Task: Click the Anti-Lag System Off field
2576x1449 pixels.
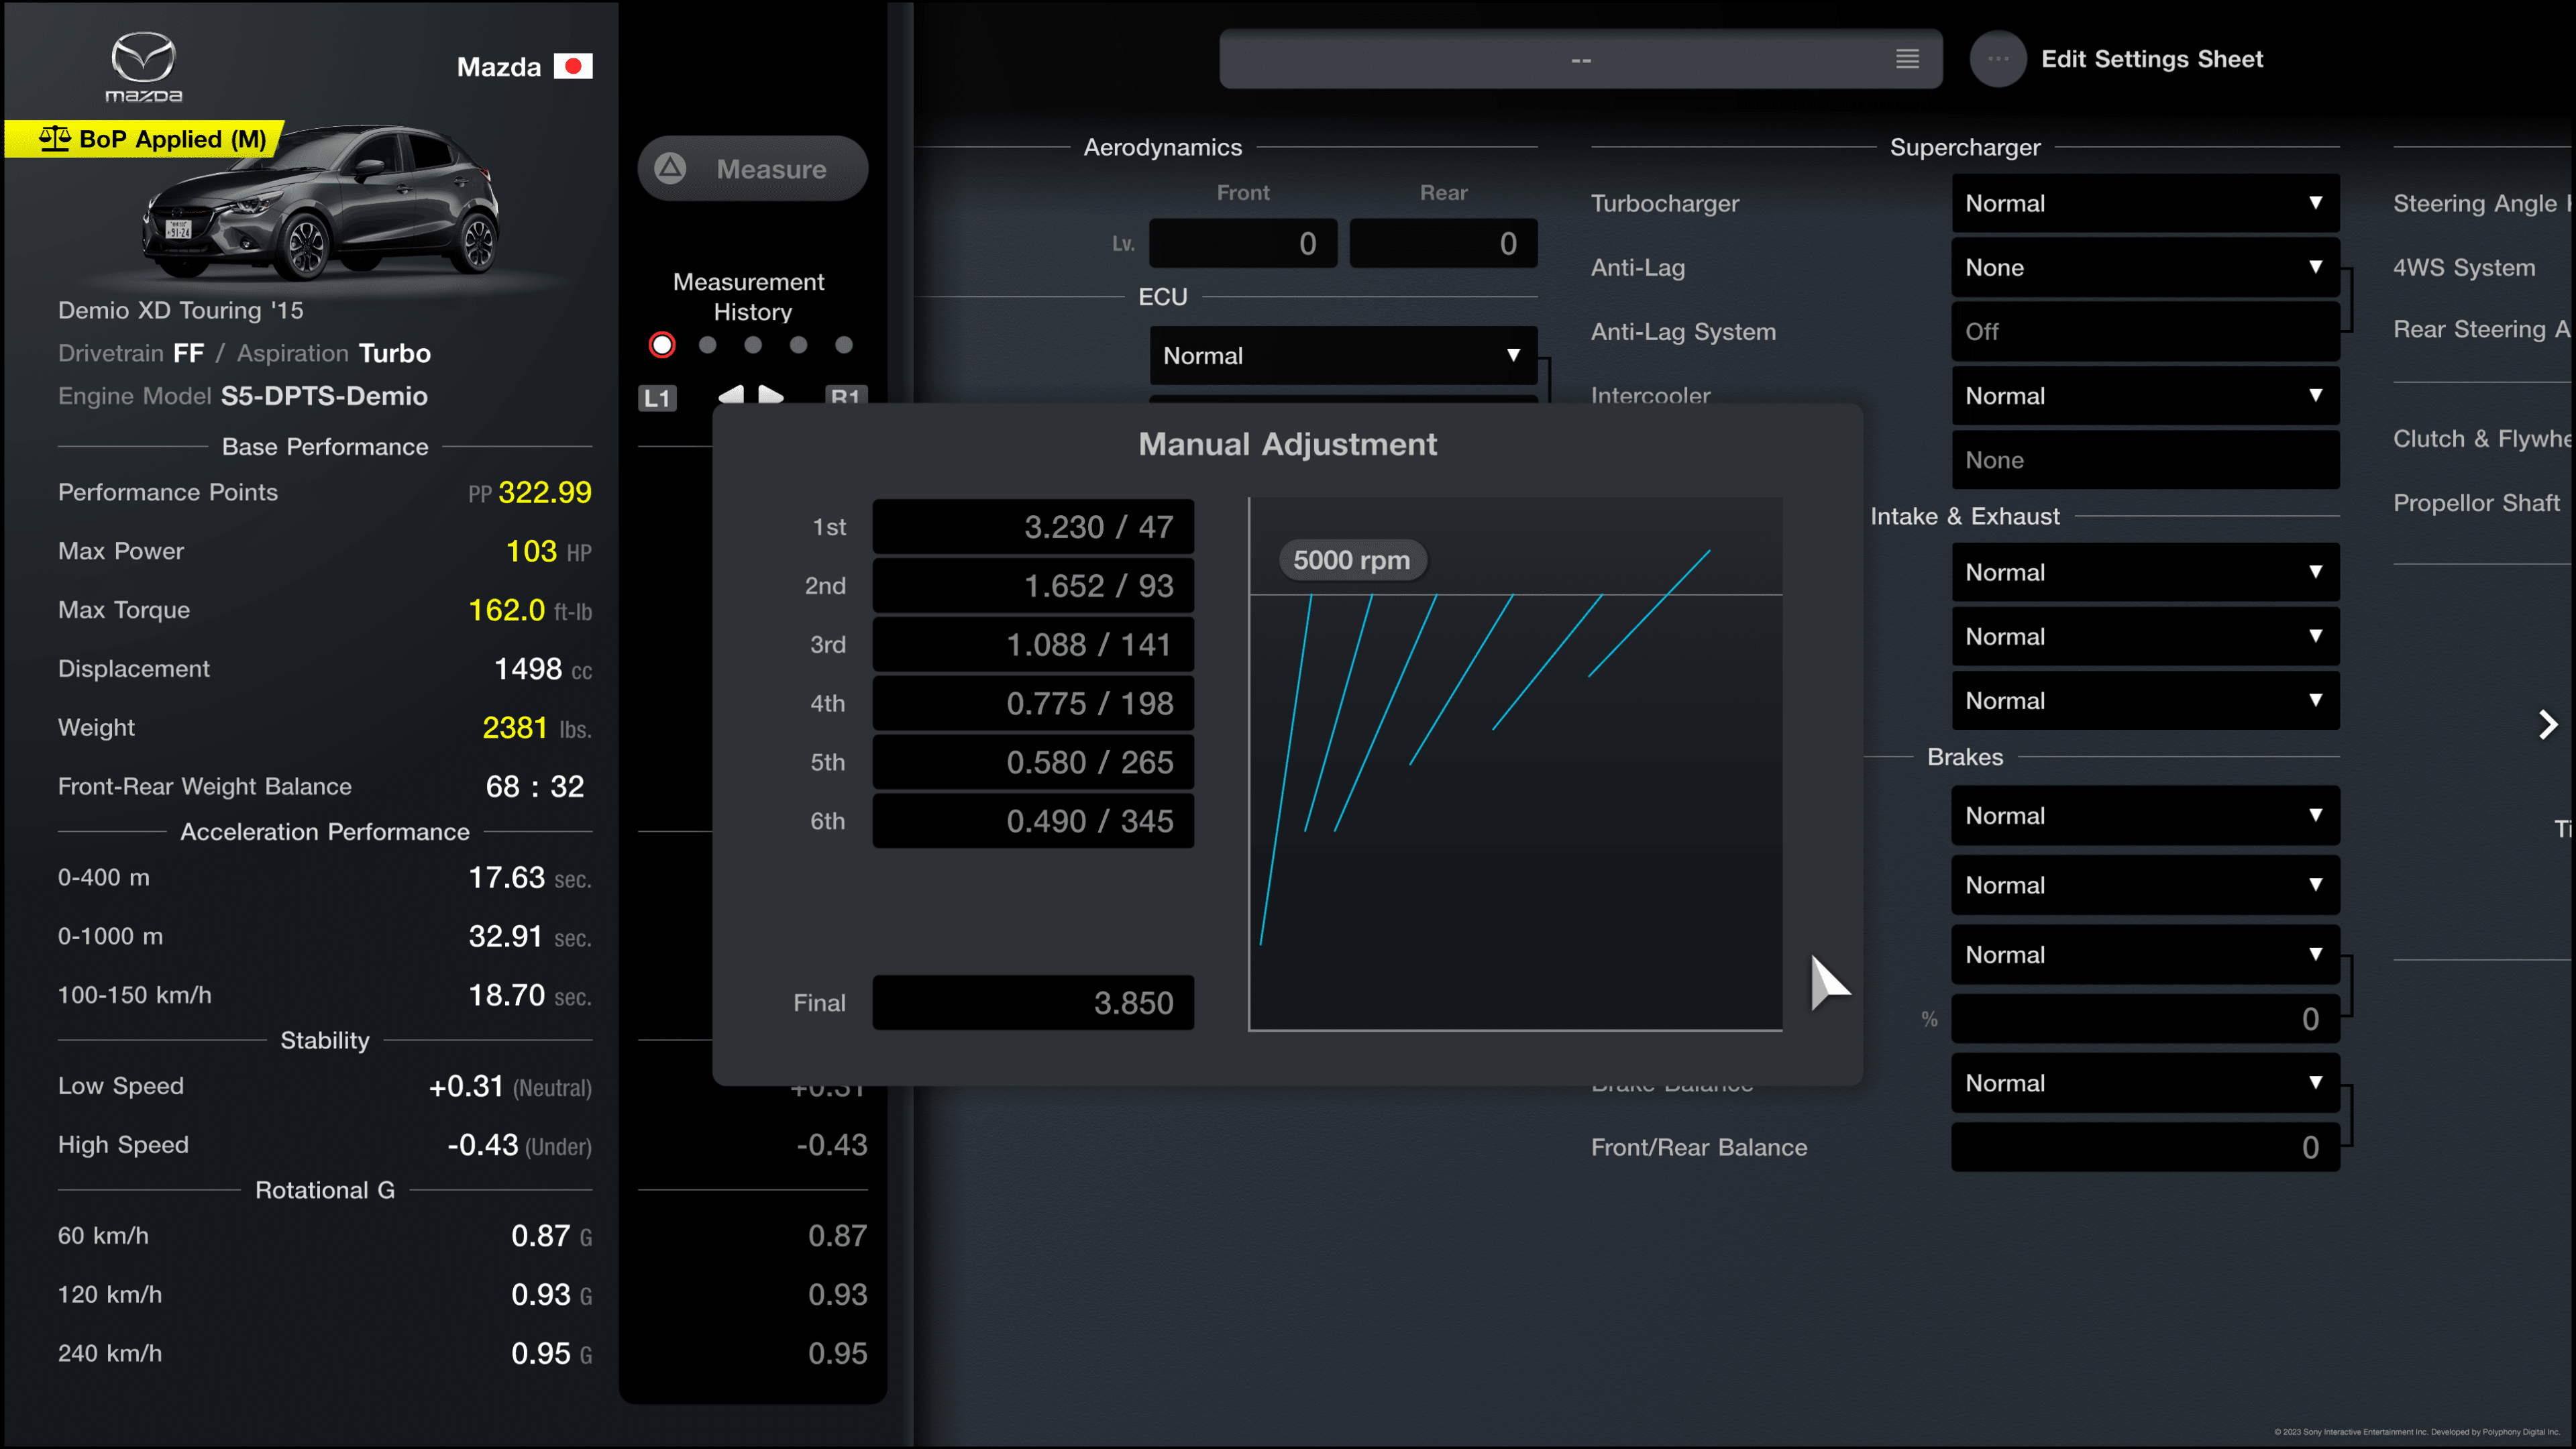Action: pyautogui.click(x=2145, y=332)
